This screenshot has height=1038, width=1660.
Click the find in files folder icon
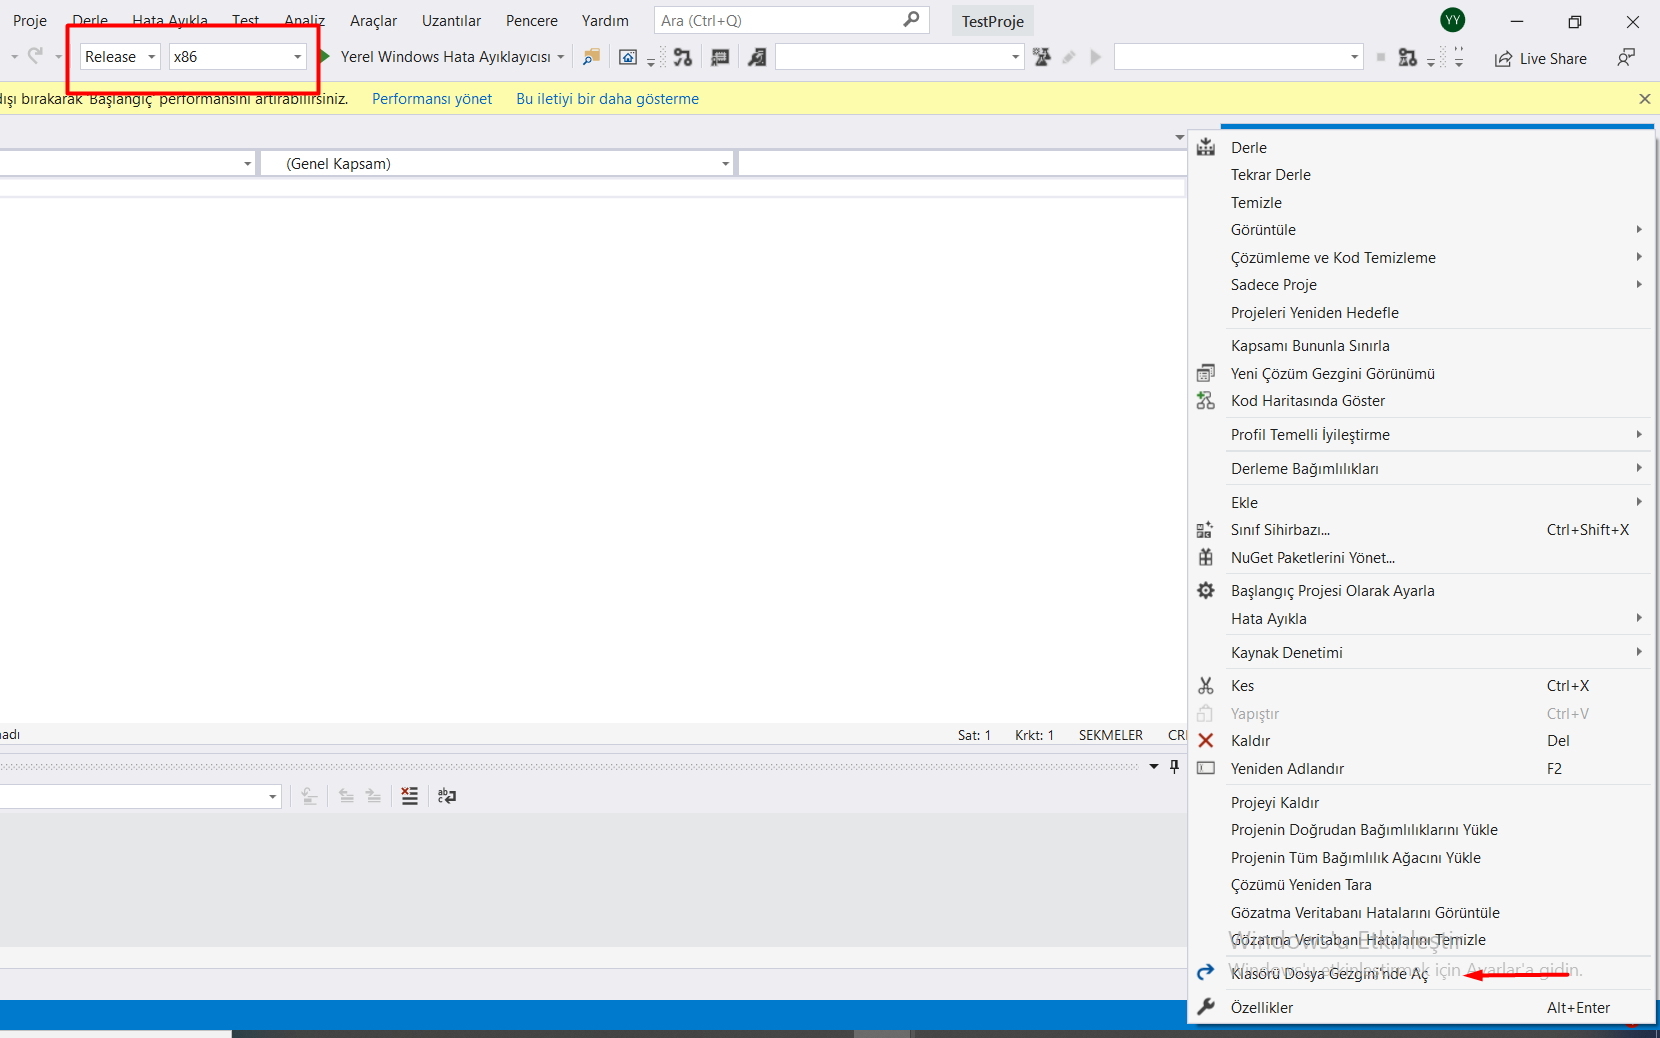point(591,57)
